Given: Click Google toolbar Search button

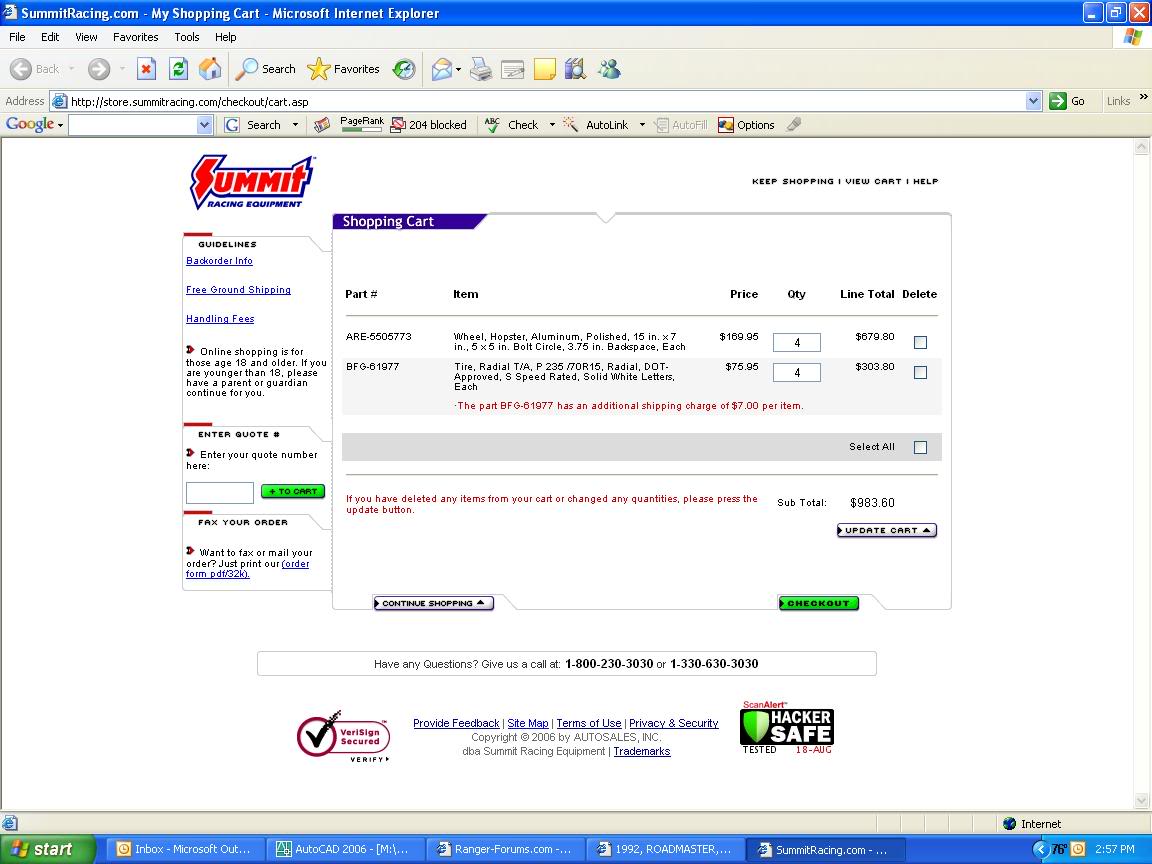Looking at the screenshot, I should (x=253, y=125).
